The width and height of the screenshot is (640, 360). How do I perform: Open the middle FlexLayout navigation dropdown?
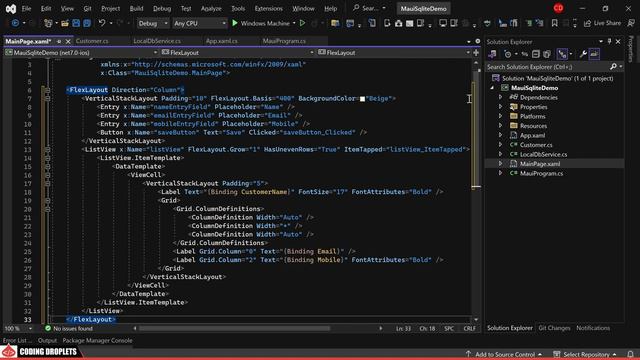point(238,53)
